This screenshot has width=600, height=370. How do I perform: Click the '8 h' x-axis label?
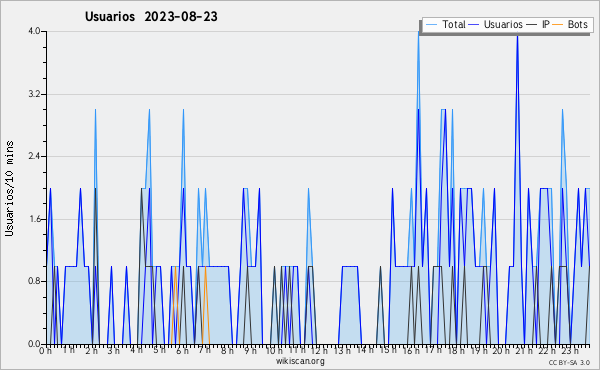pyautogui.click(x=227, y=351)
